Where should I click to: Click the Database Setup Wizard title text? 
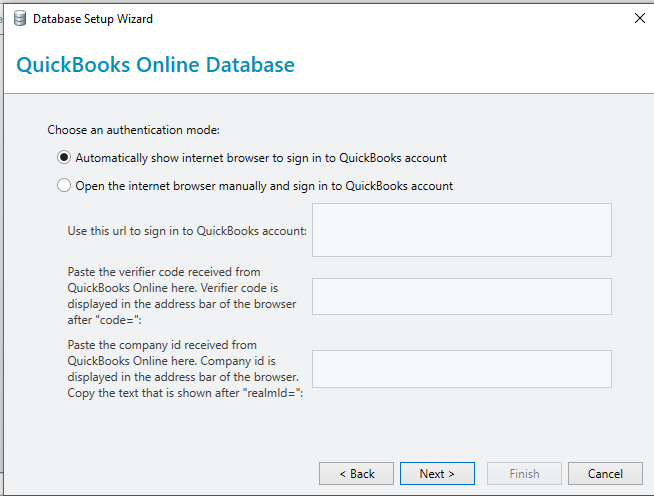(x=93, y=19)
